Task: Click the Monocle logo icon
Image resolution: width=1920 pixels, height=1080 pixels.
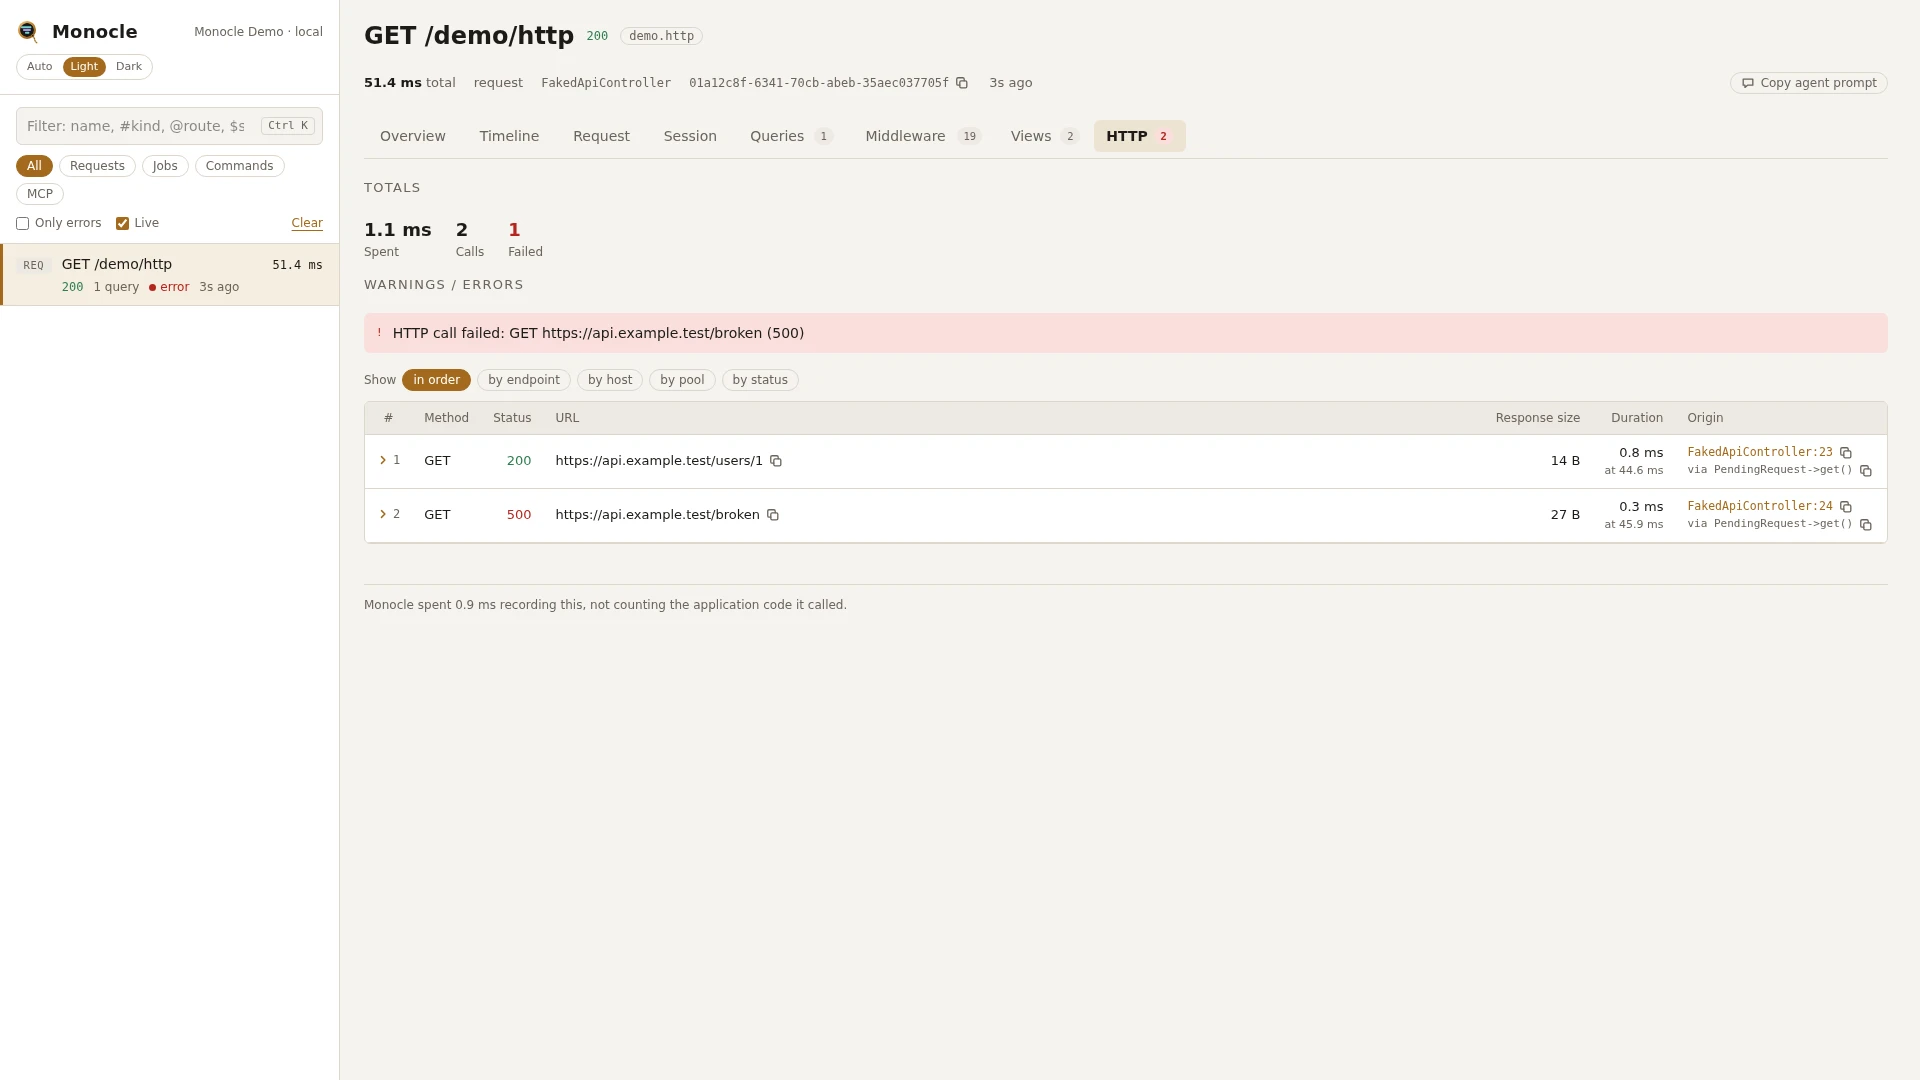Action: tap(28, 32)
